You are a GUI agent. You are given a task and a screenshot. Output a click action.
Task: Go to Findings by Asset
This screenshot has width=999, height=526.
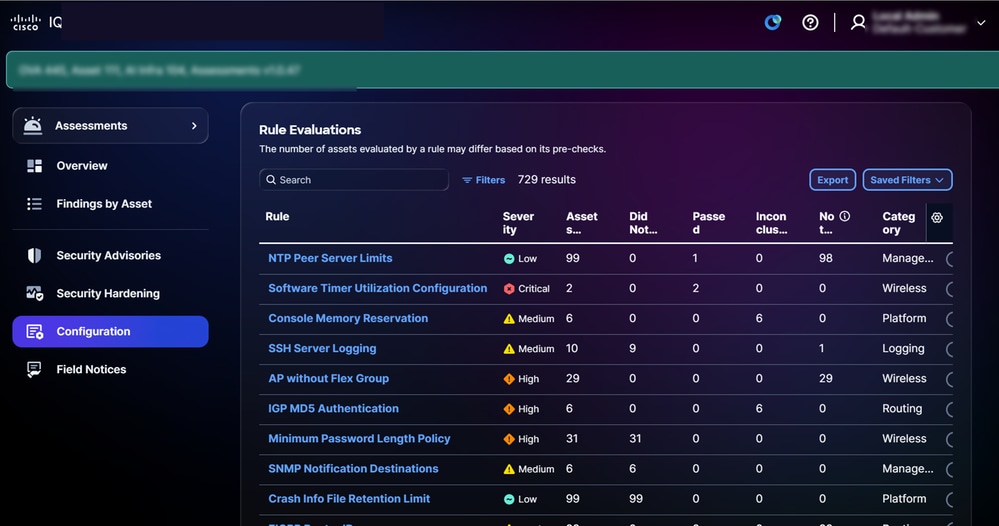pyautogui.click(x=104, y=204)
